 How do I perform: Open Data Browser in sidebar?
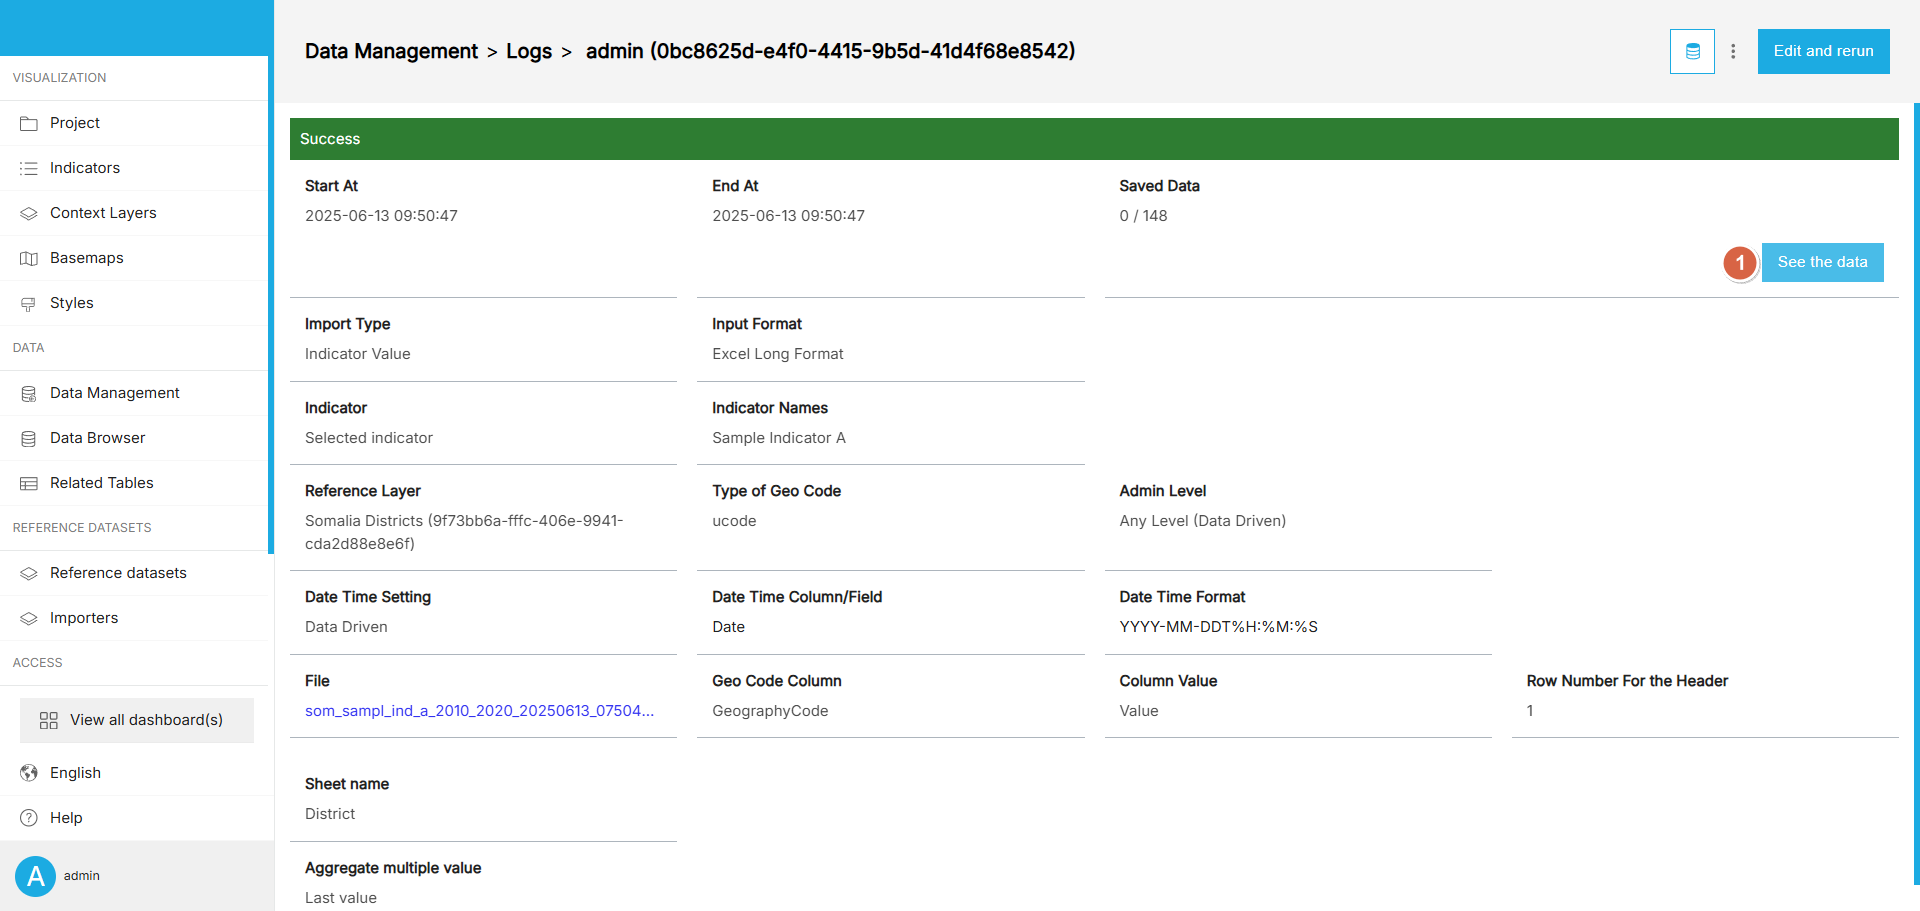(x=134, y=438)
